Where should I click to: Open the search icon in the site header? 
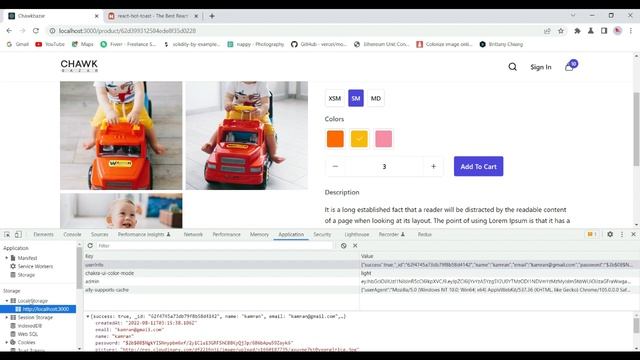point(512,67)
